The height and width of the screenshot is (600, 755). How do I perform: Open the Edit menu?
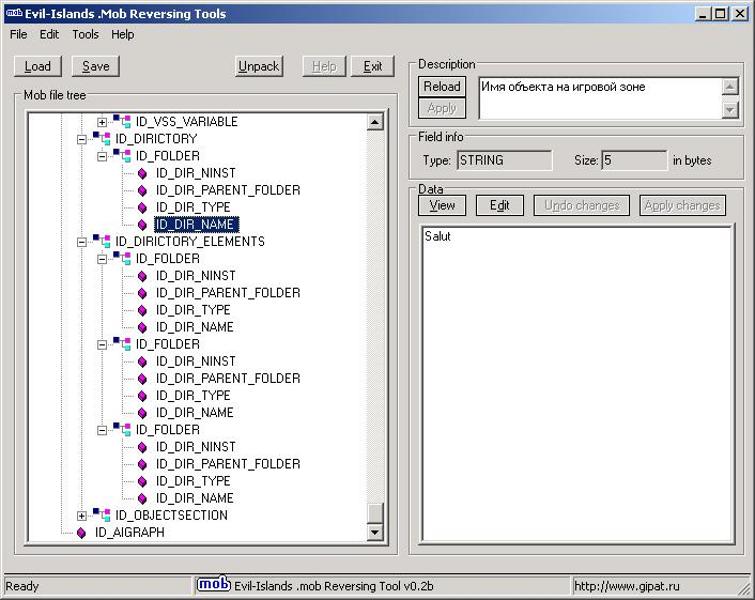(x=49, y=34)
